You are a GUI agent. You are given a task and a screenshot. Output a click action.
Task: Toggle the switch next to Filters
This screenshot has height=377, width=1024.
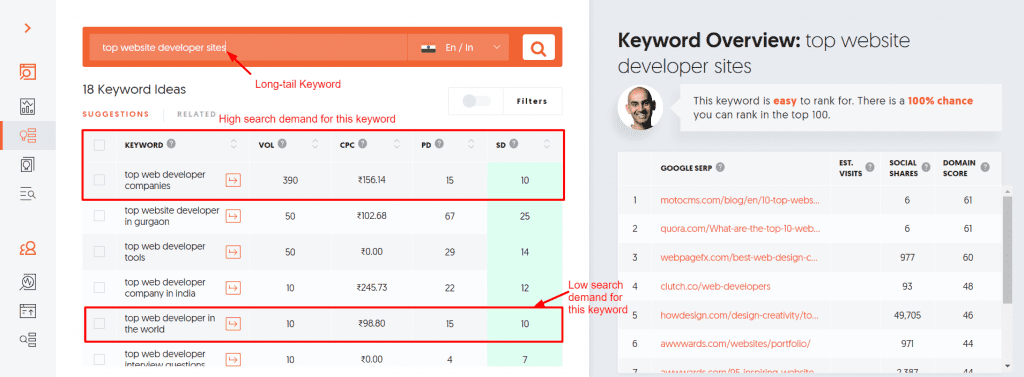[x=475, y=101]
